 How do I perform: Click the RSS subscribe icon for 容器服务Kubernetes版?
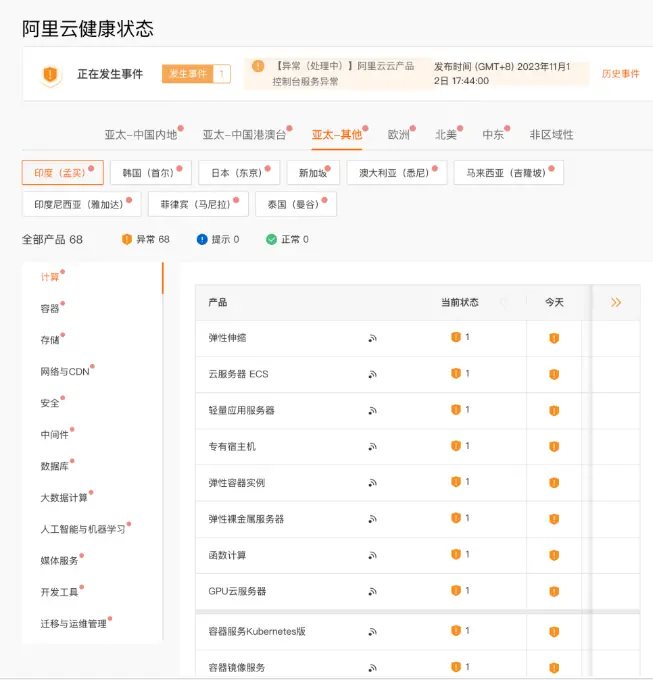pos(372,632)
